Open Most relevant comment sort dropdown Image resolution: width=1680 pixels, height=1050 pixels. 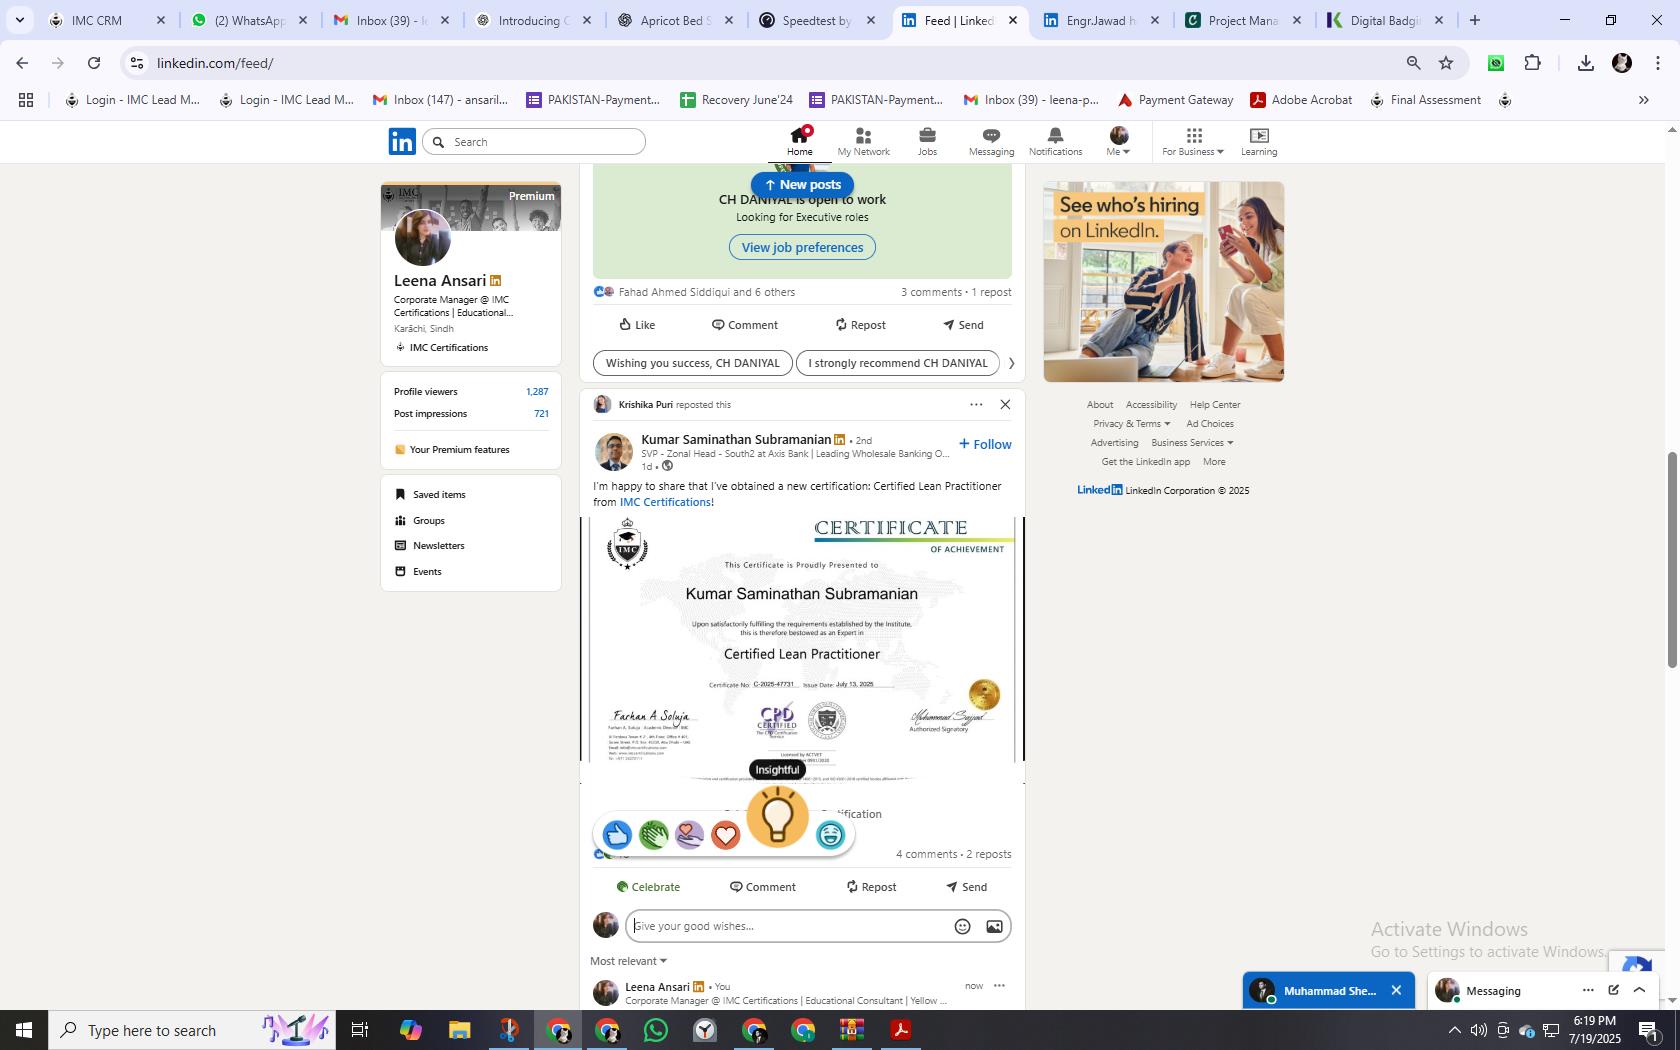[628, 961]
